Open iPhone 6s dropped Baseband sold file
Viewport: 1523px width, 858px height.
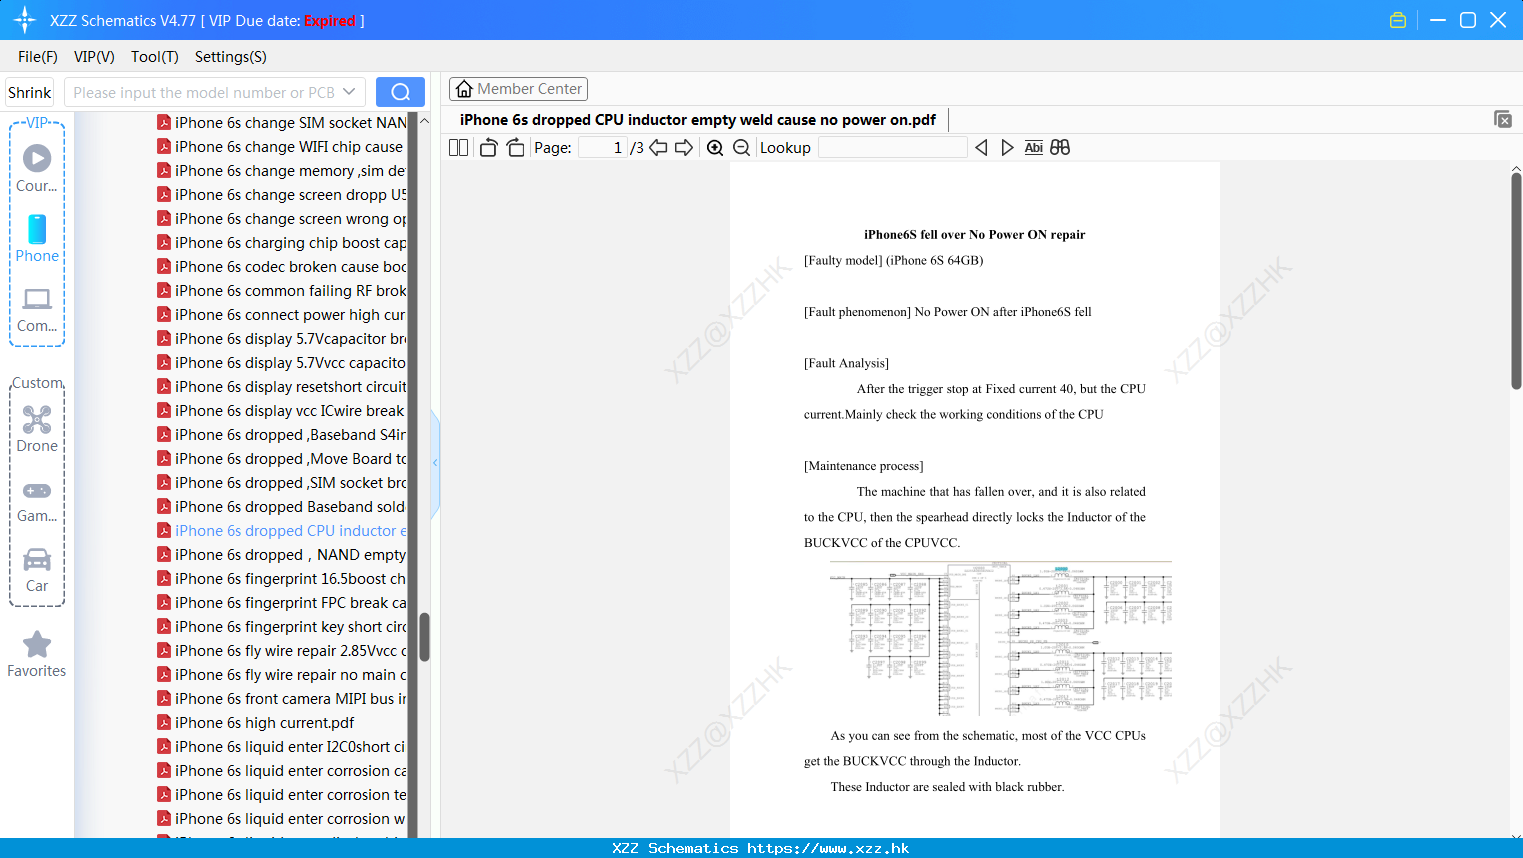(x=282, y=507)
